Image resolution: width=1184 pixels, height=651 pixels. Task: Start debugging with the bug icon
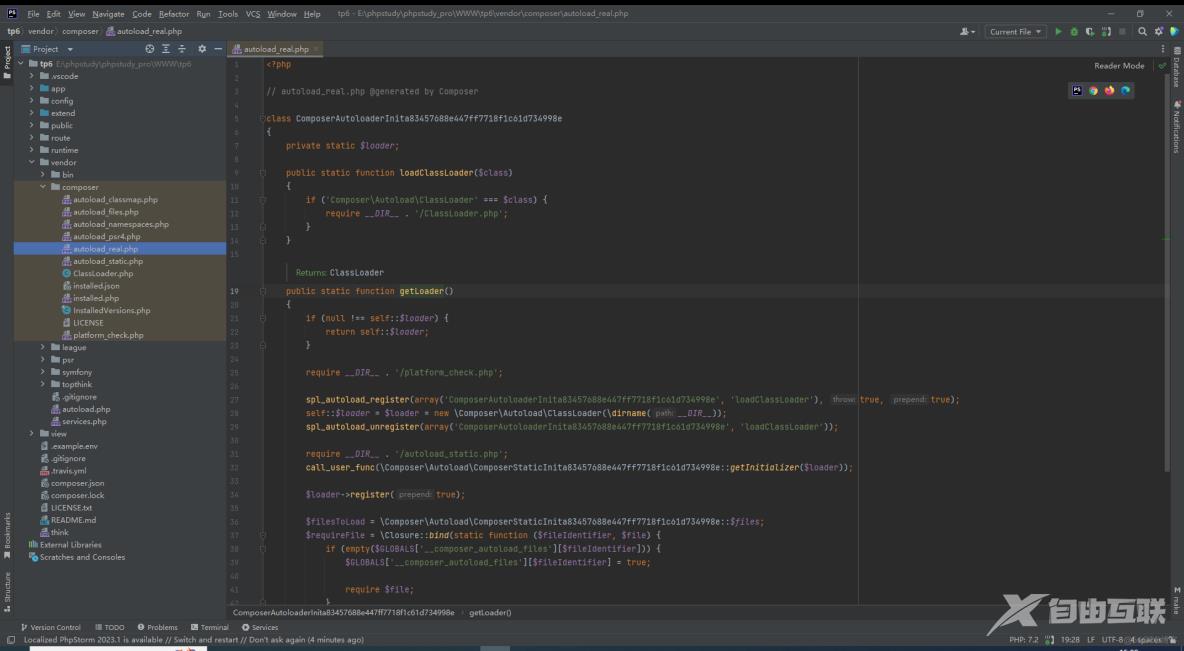[1075, 31]
